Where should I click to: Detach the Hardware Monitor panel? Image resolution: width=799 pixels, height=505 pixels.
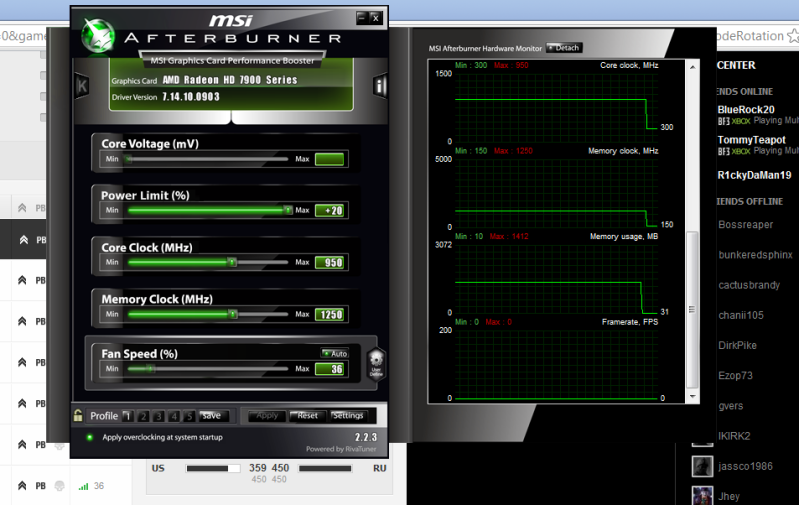[564, 47]
